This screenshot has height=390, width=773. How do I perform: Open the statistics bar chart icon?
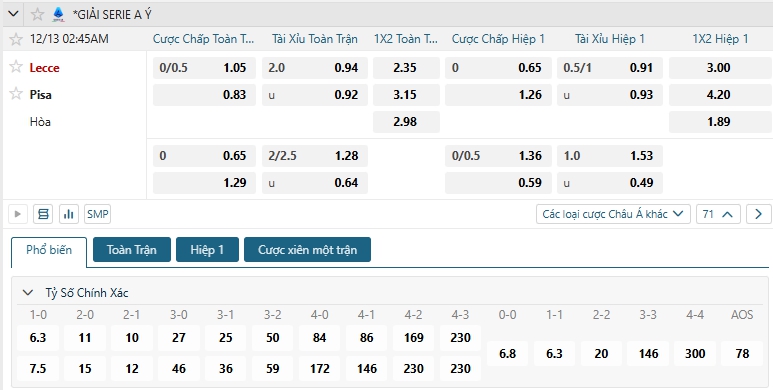point(69,214)
